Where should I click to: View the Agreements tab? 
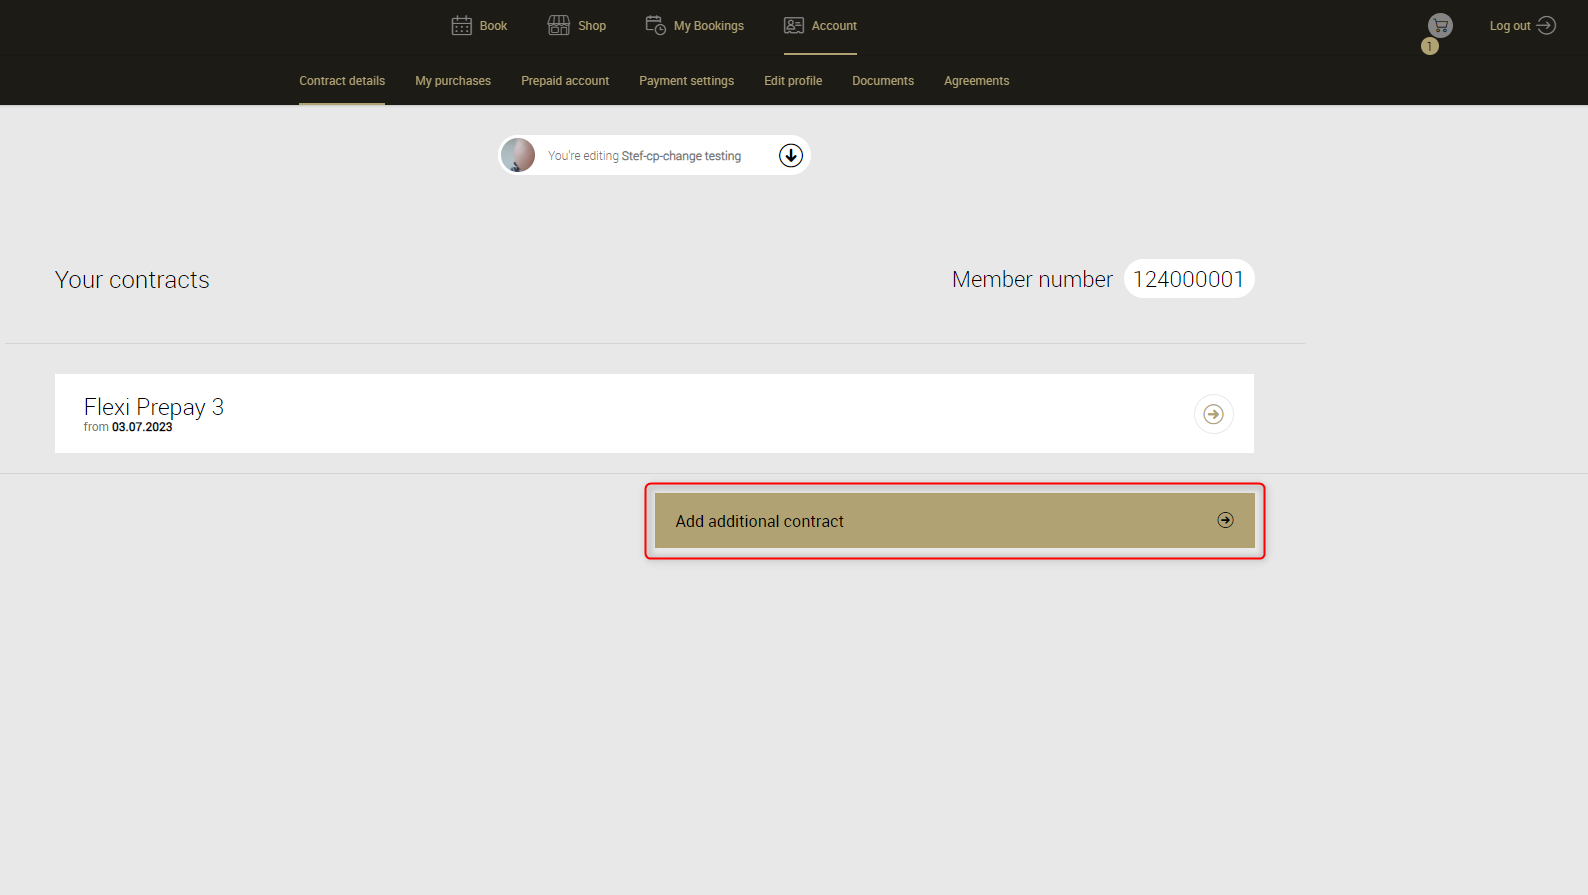(976, 81)
